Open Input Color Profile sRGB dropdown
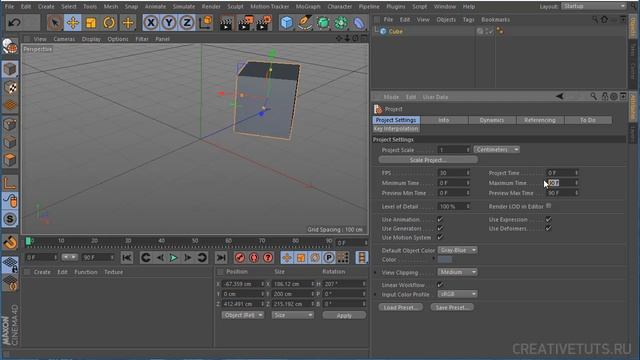The height and width of the screenshot is (360, 640). click(x=458, y=294)
